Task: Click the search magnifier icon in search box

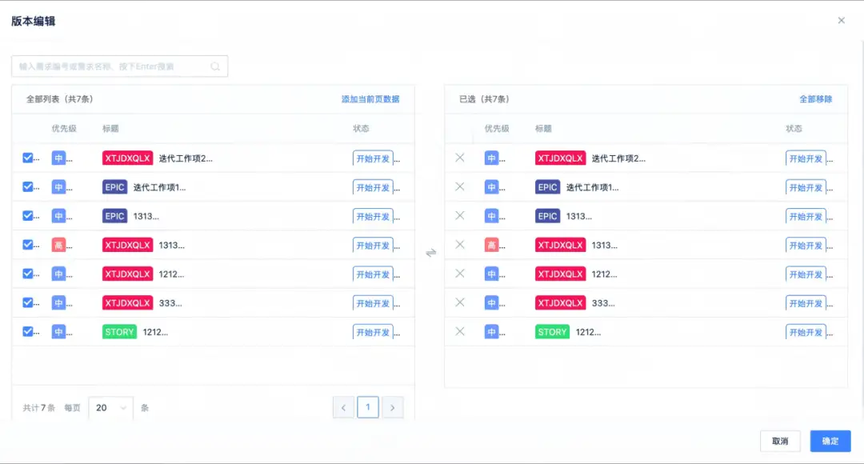Action: point(215,66)
